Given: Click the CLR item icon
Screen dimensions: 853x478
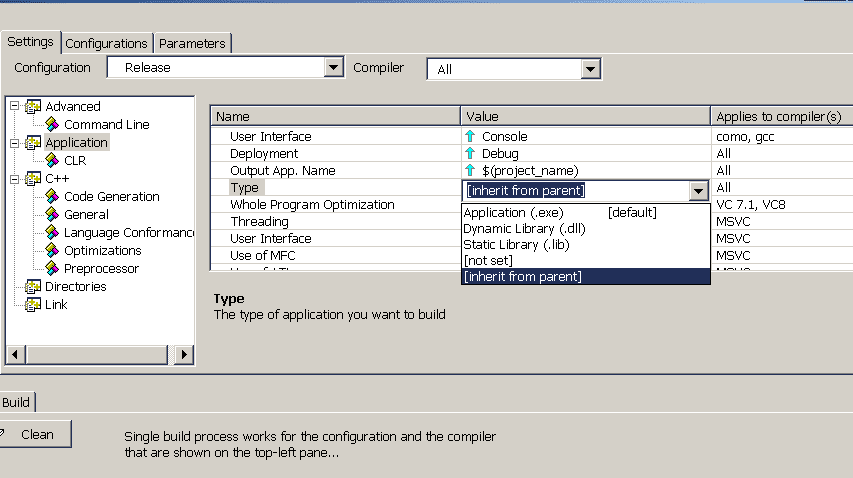Looking at the screenshot, I should point(52,161).
